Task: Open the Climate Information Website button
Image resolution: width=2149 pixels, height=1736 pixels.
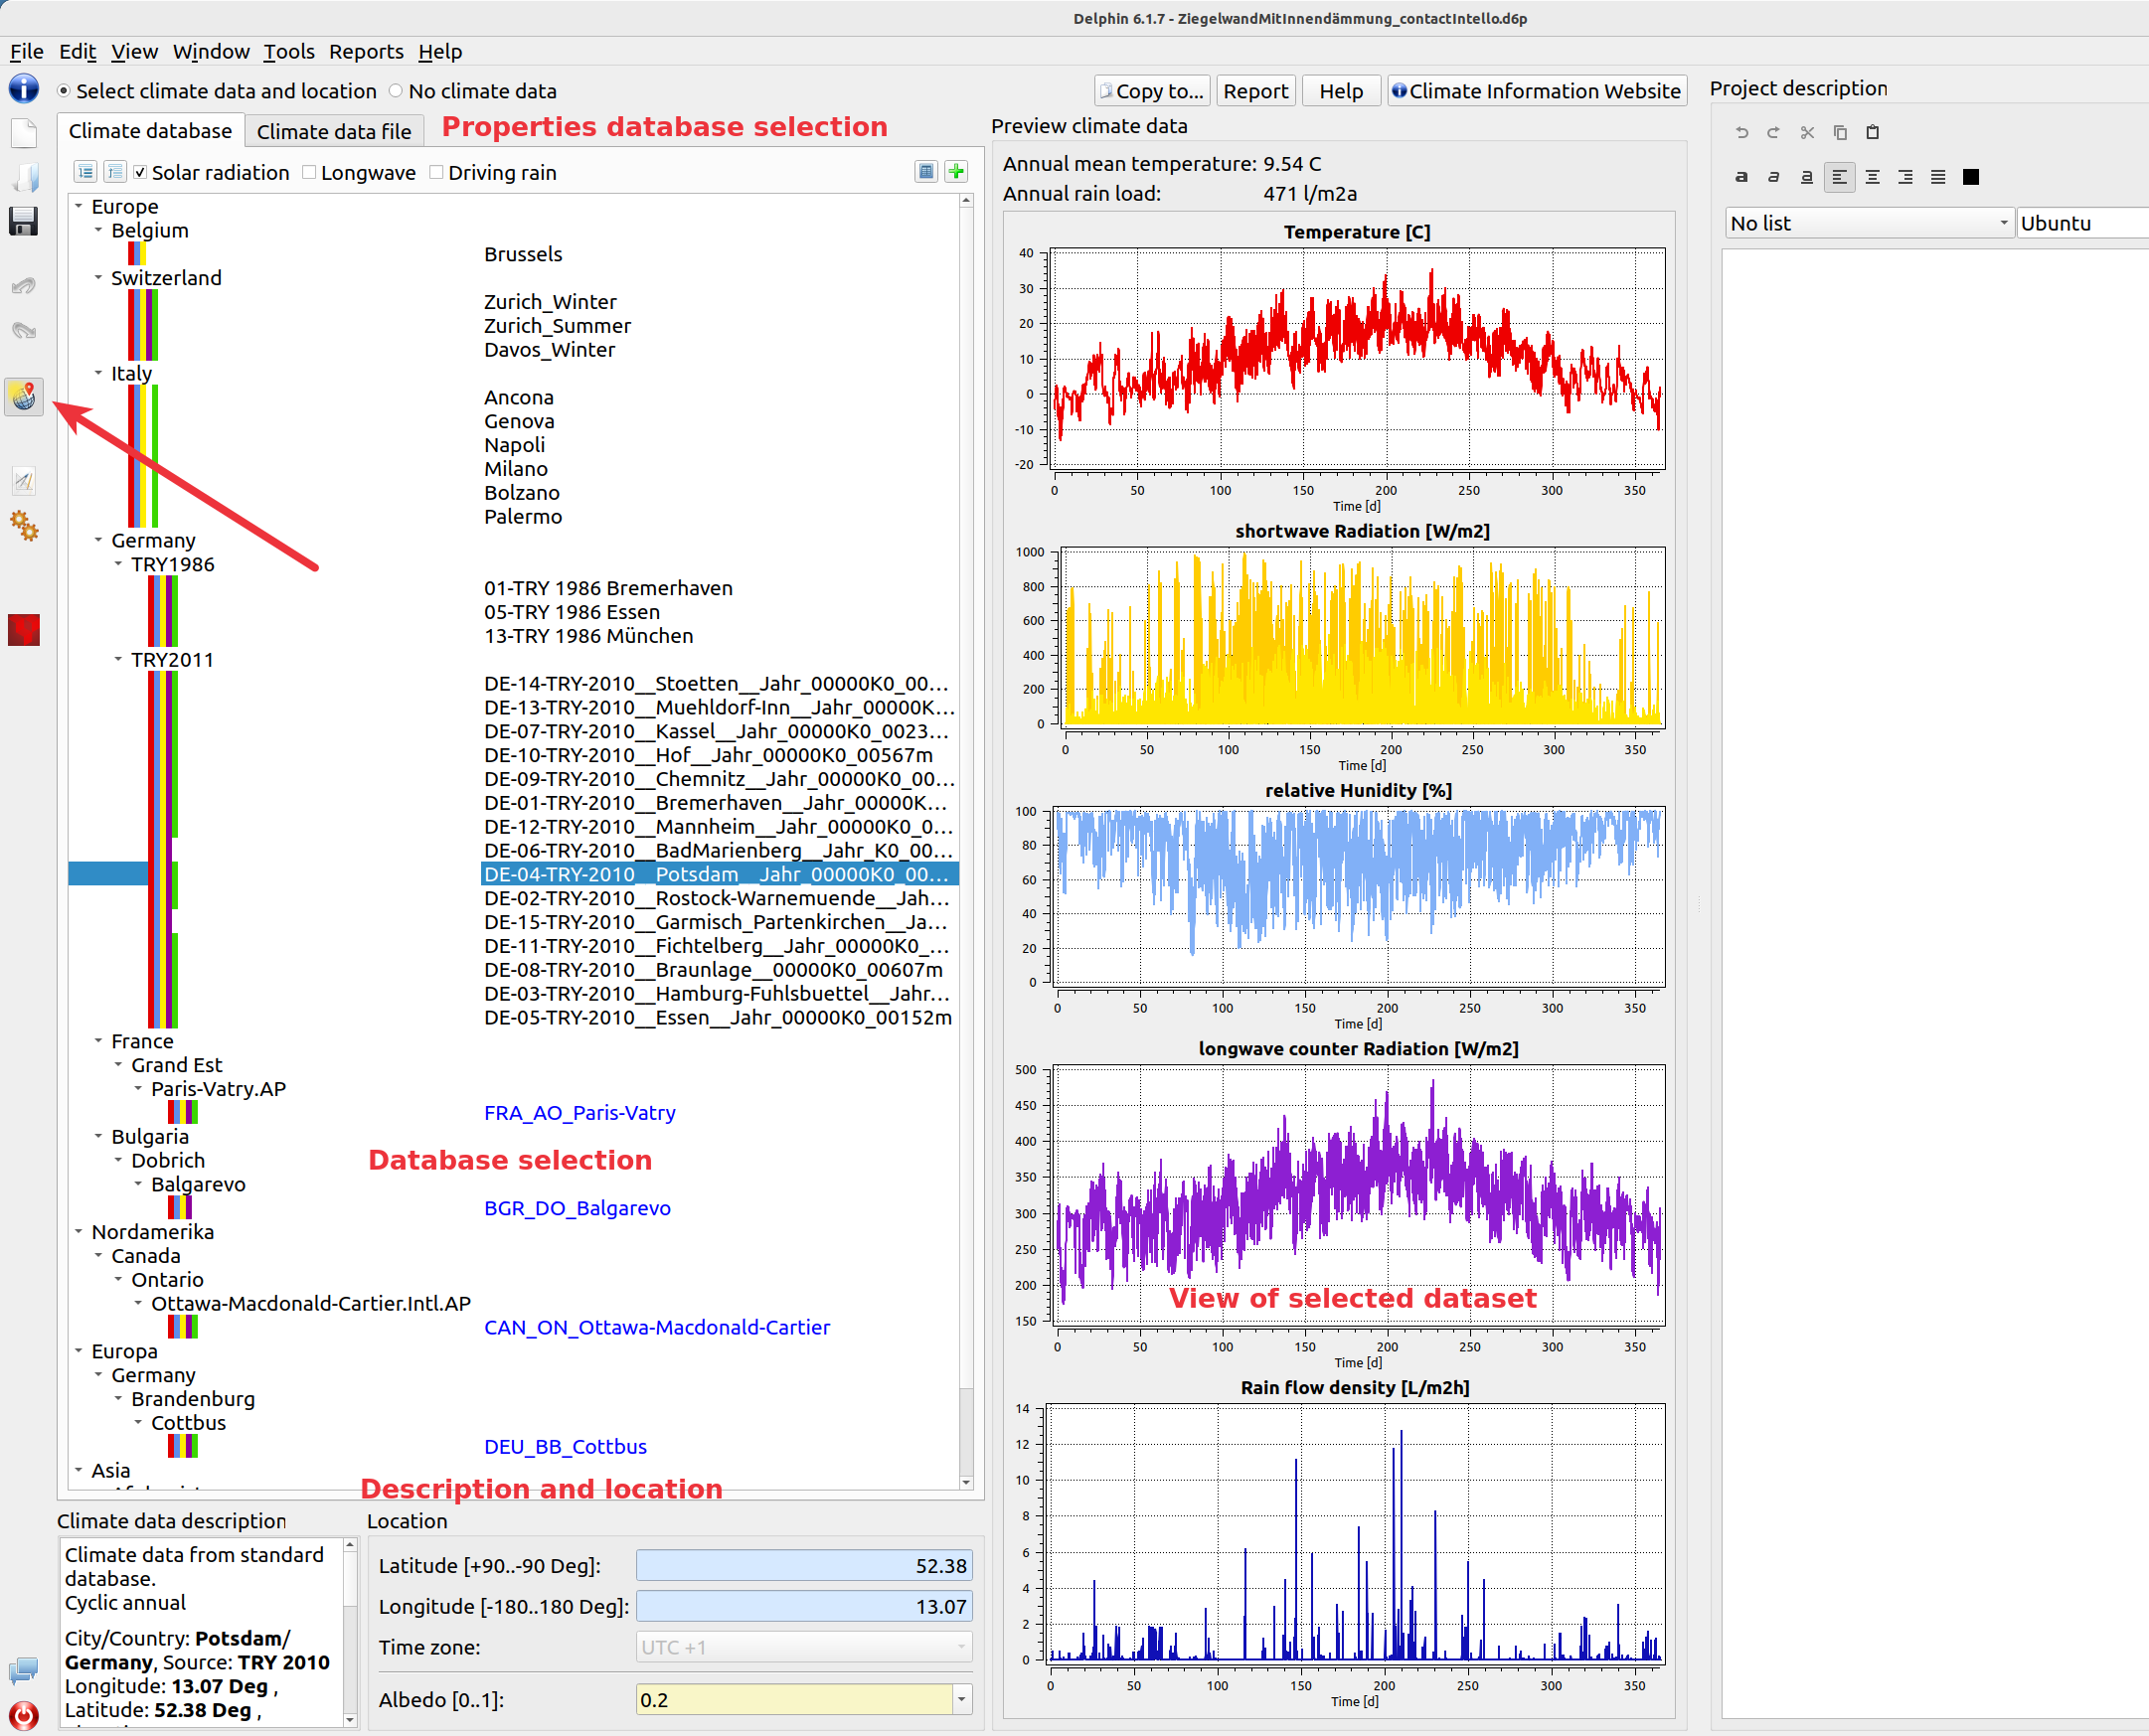Action: (1537, 91)
